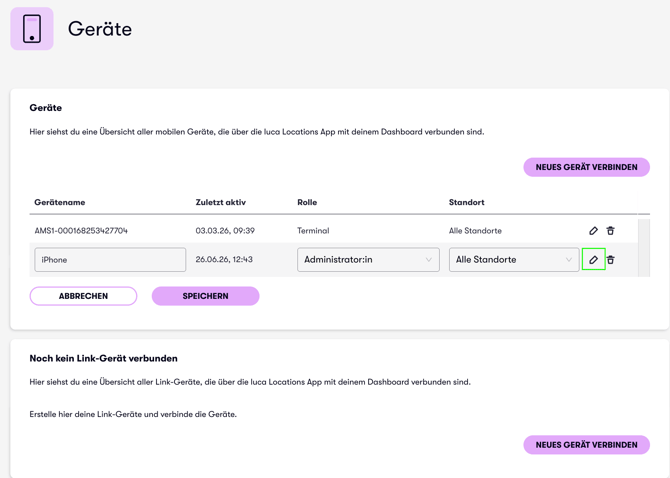Click the chevron arrow of the role dropdown
670x478 pixels.
pyautogui.click(x=428, y=260)
